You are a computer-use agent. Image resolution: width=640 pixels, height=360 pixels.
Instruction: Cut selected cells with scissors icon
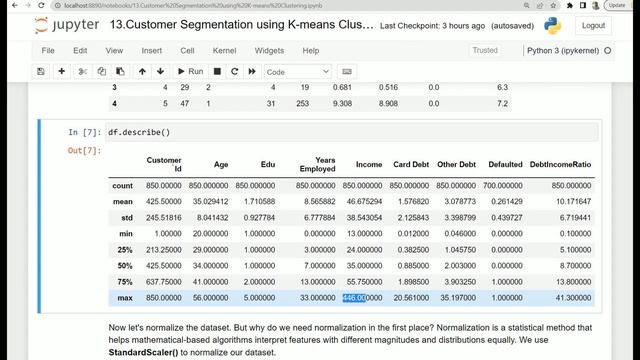coord(83,71)
